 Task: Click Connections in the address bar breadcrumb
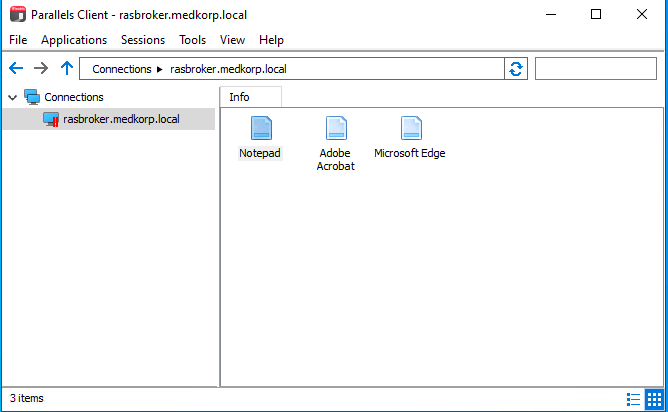(122, 69)
